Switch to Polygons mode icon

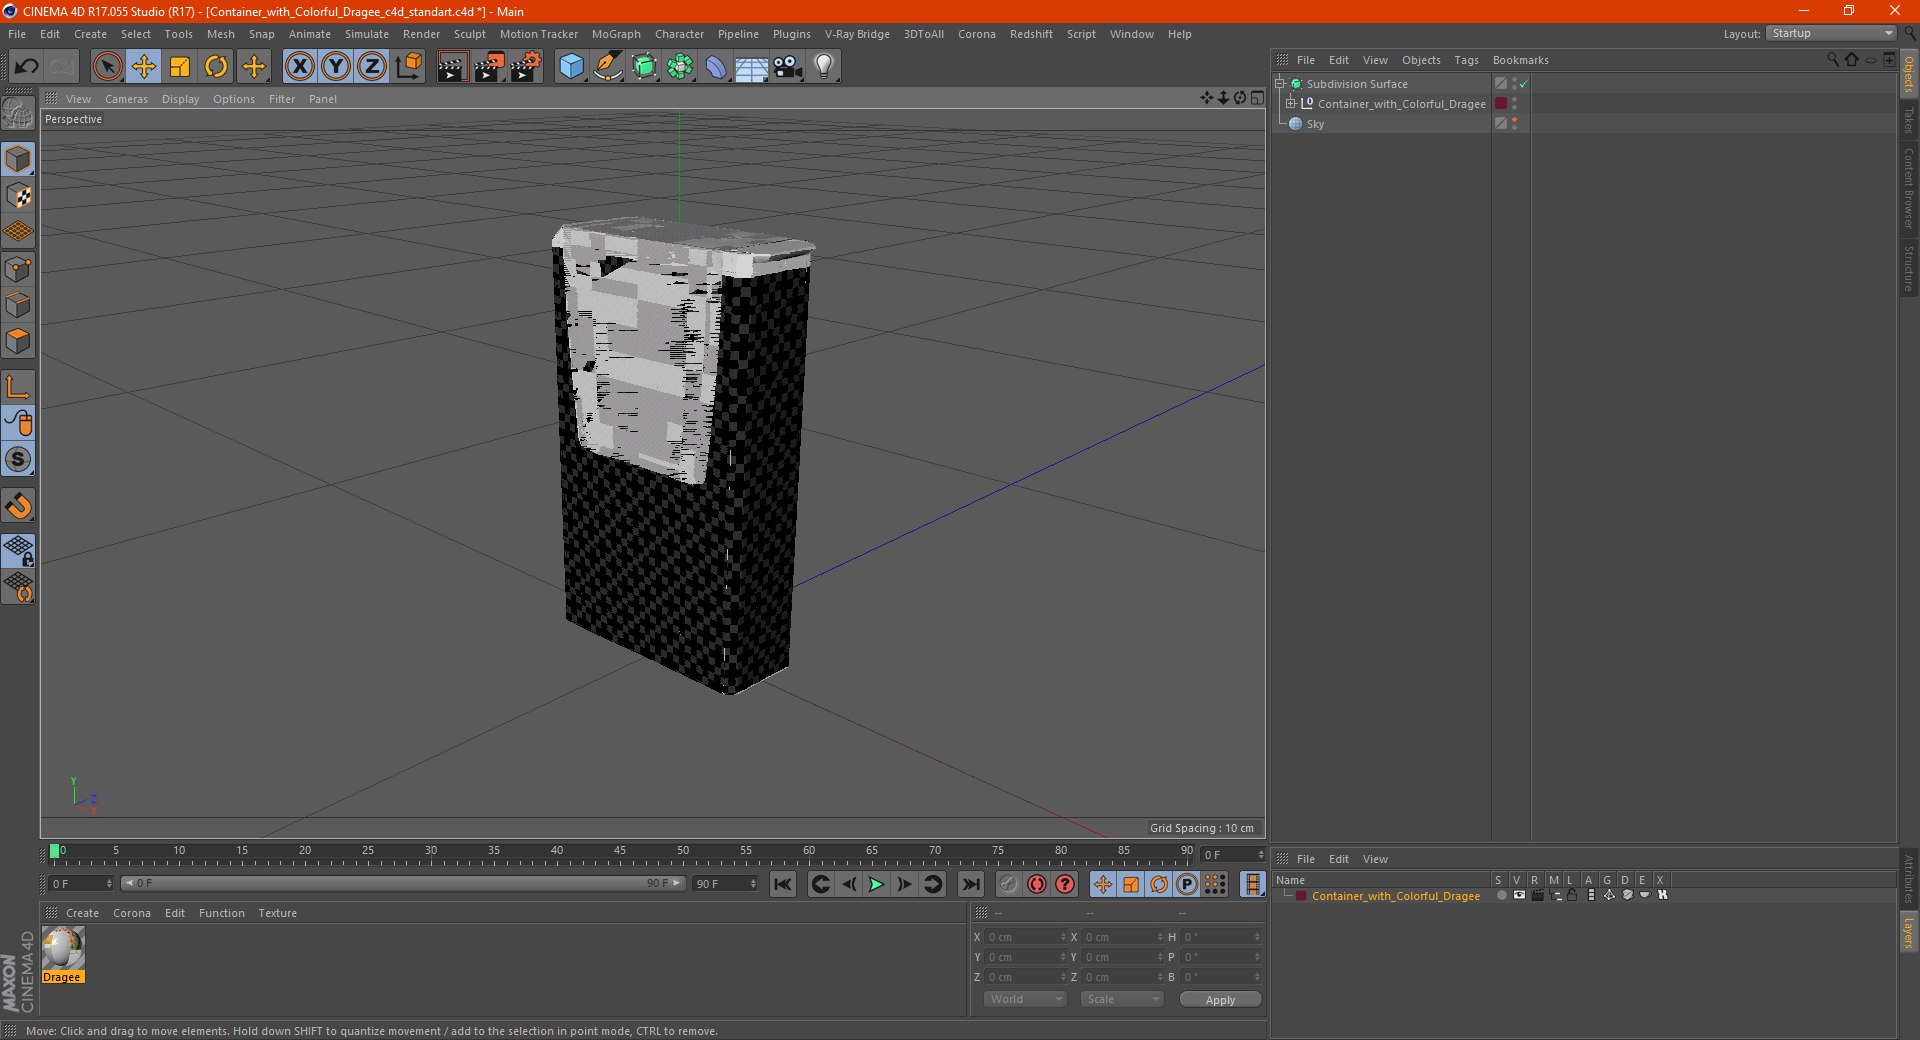tap(18, 341)
